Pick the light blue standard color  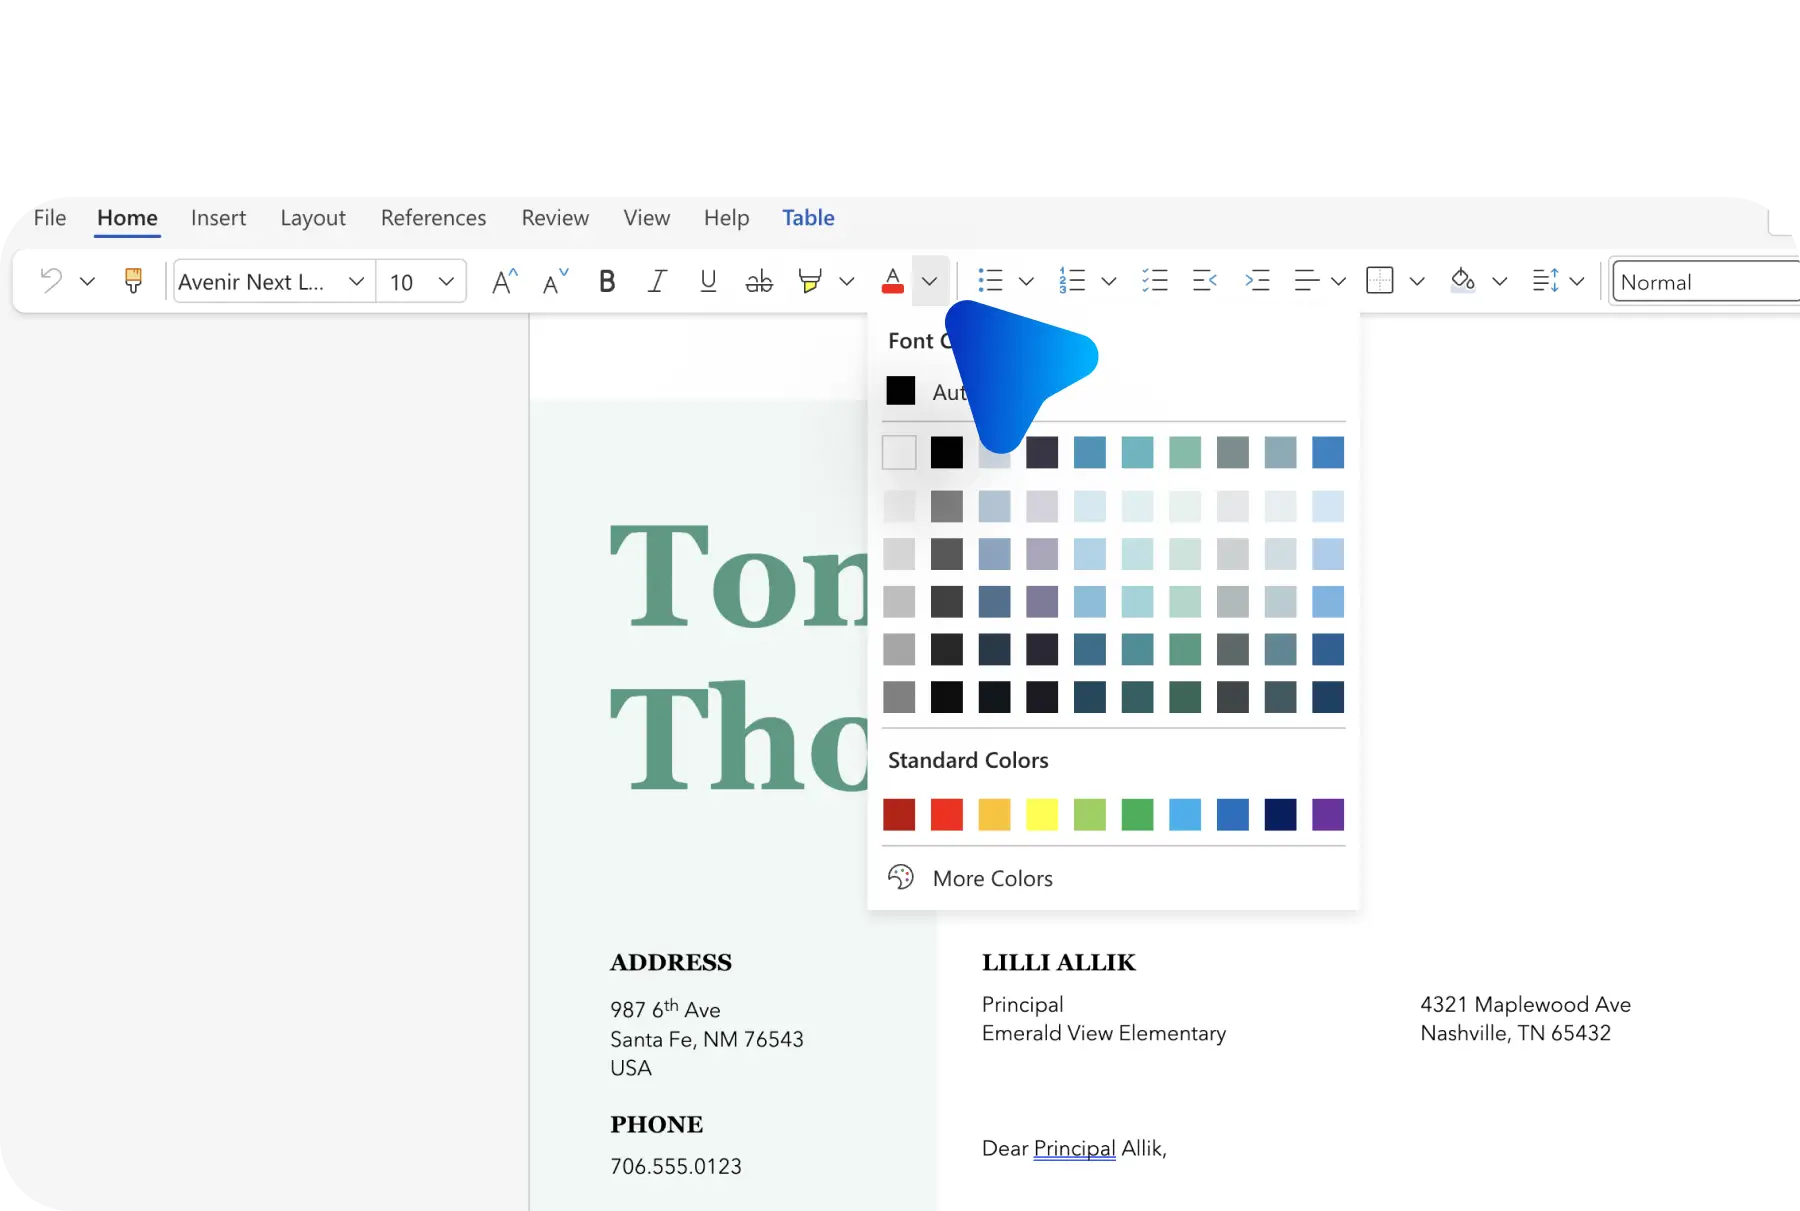click(1185, 814)
